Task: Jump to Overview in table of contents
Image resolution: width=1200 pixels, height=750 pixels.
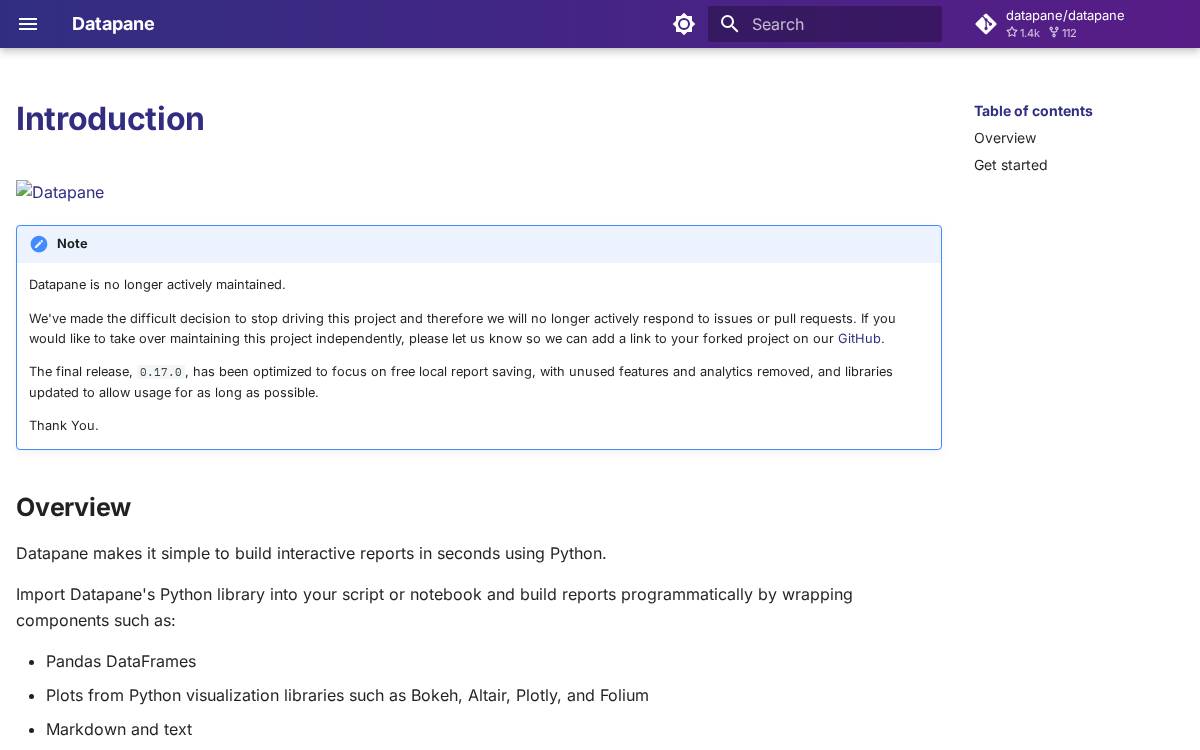Action: [x=1005, y=138]
